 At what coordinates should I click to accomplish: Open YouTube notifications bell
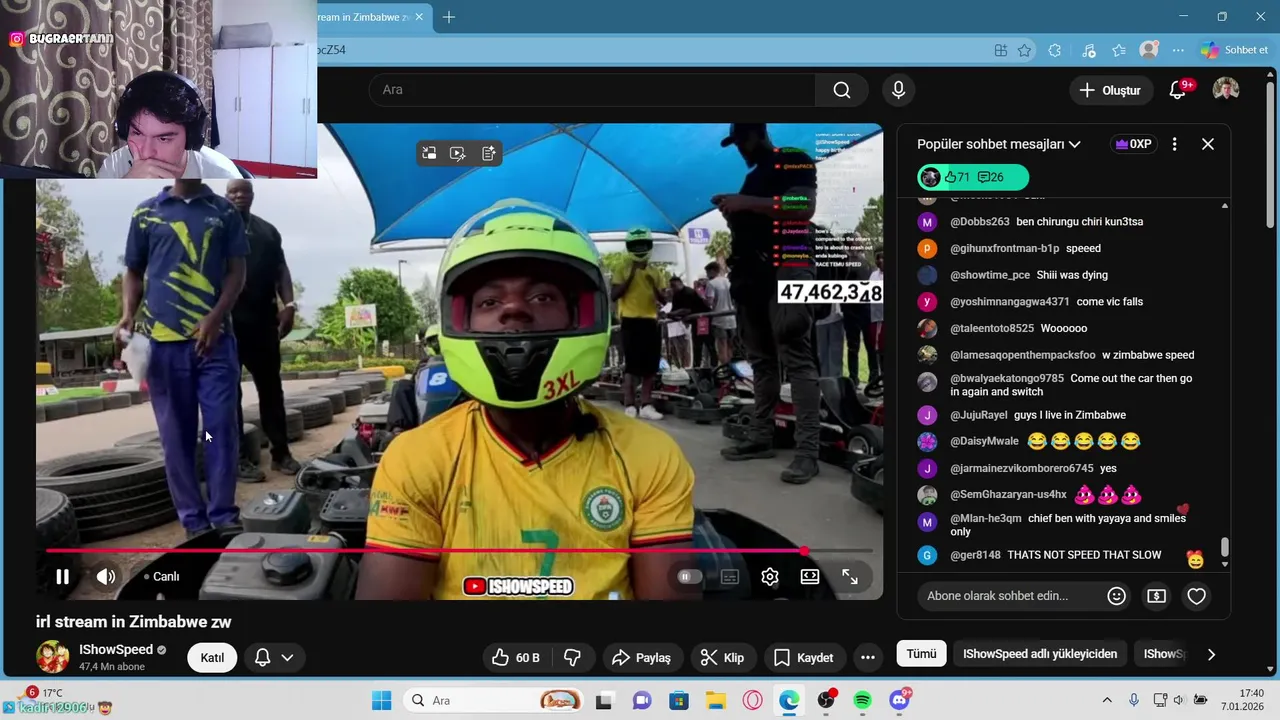pos(1178,90)
